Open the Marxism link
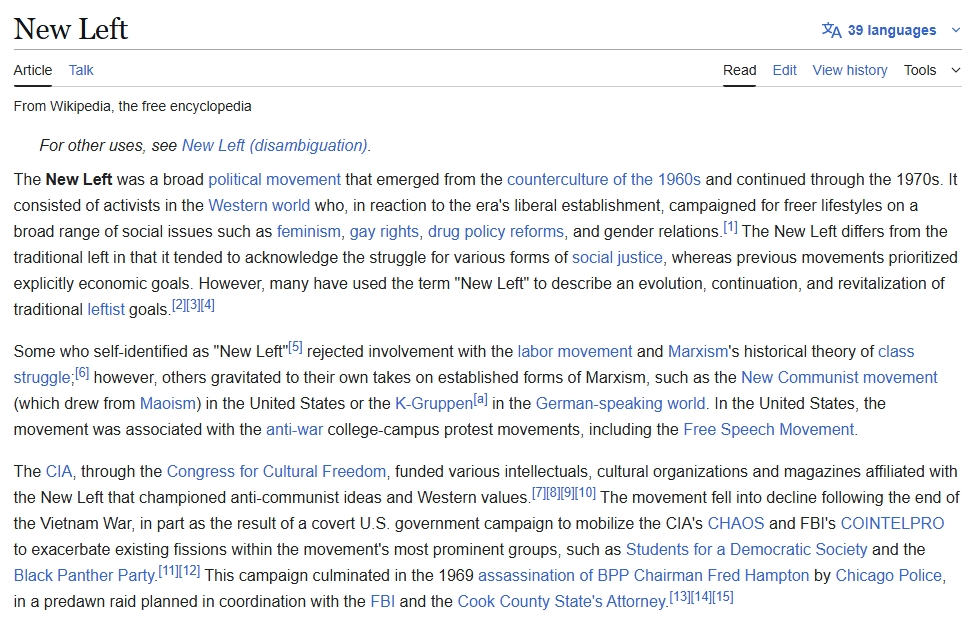Viewport: 979px width, 641px height. point(698,351)
